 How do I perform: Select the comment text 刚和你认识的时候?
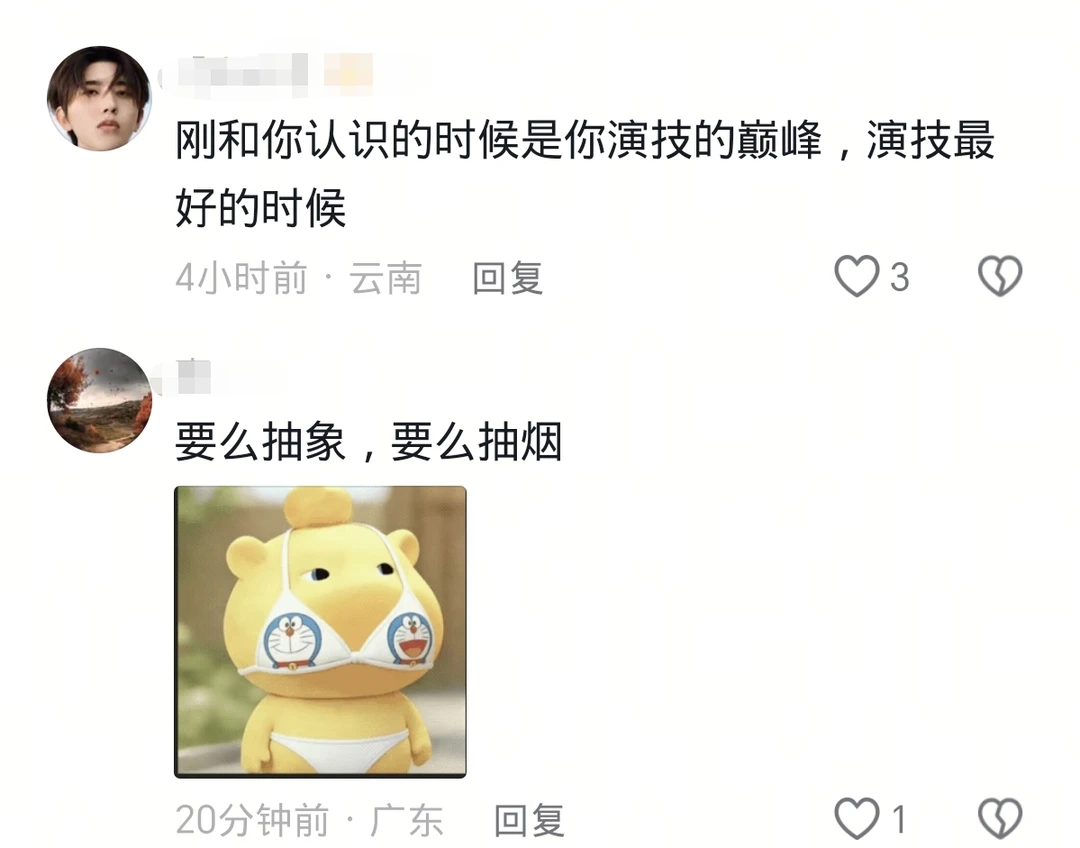pyautogui.click(x=346, y=141)
